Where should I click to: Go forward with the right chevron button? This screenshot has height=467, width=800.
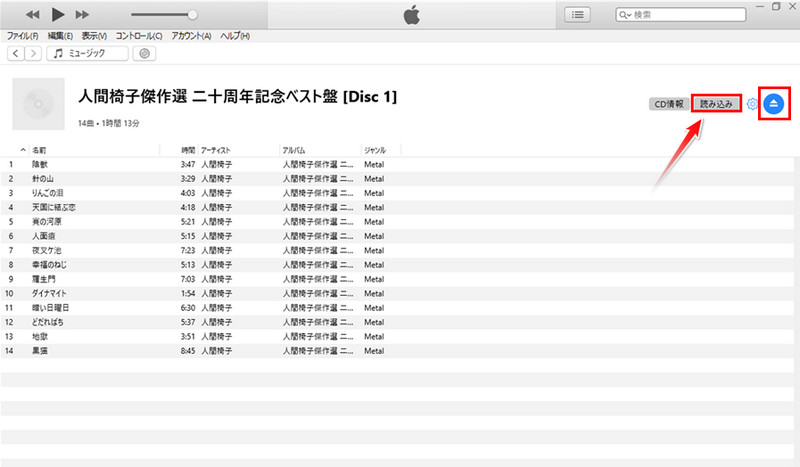[x=33, y=53]
